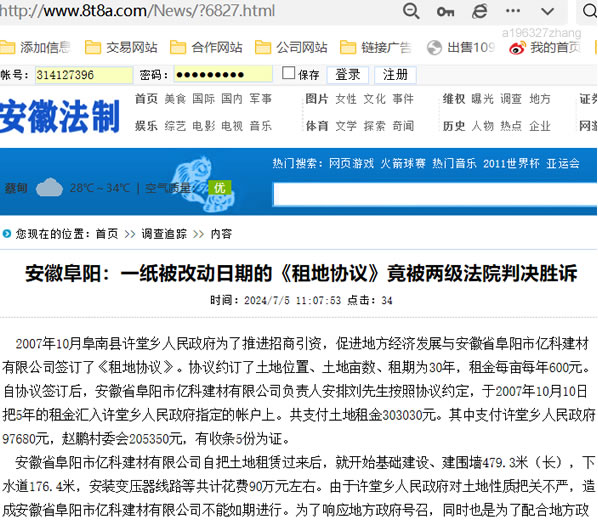Open the 人物 navigation link
Viewport: 598px width, 520px height.
(x=482, y=126)
